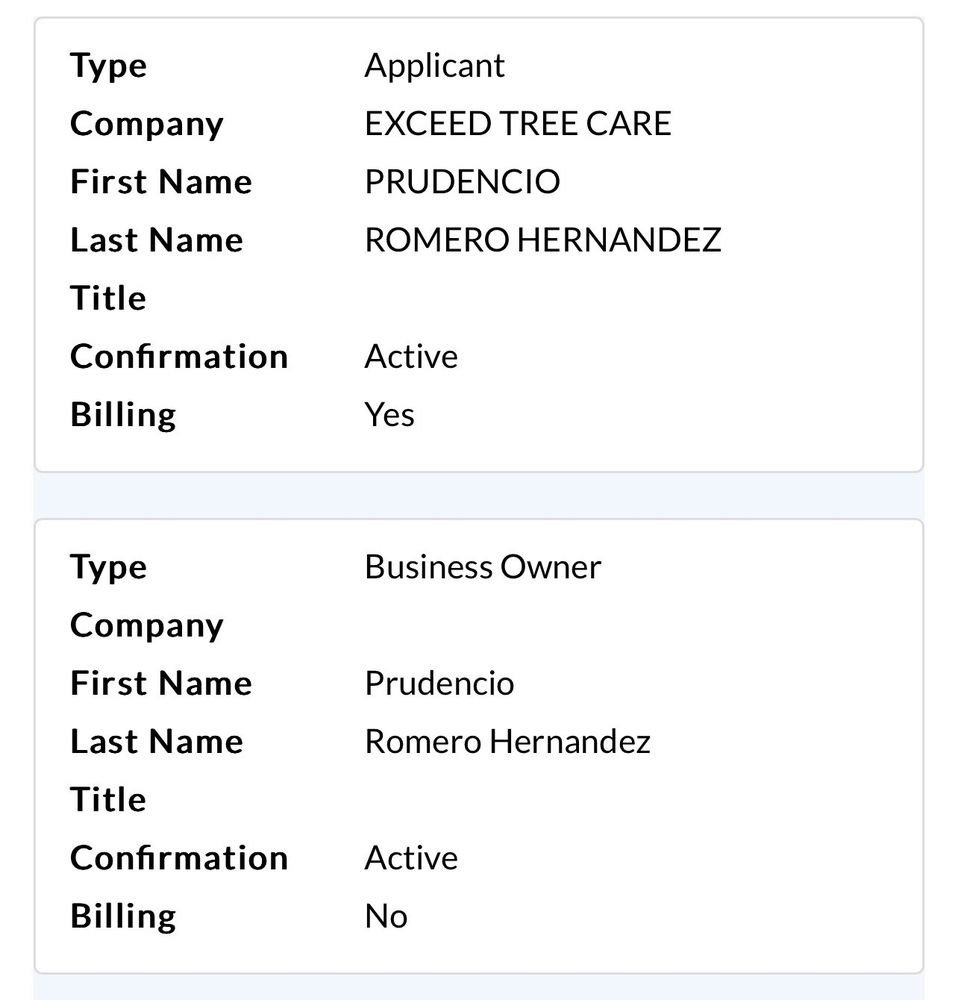Viewport: 958px width, 1000px height.
Task: Click the Company label in Applicant card
Action: (x=146, y=124)
